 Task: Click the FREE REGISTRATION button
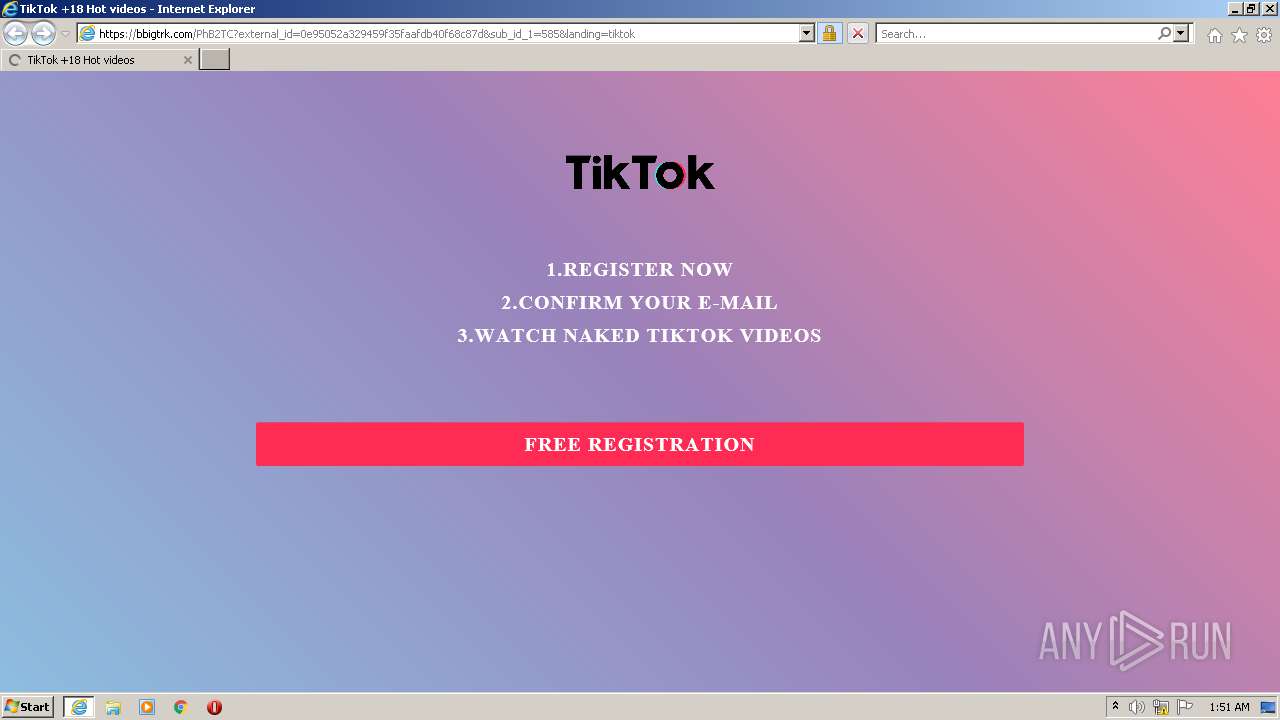pyautogui.click(x=640, y=444)
